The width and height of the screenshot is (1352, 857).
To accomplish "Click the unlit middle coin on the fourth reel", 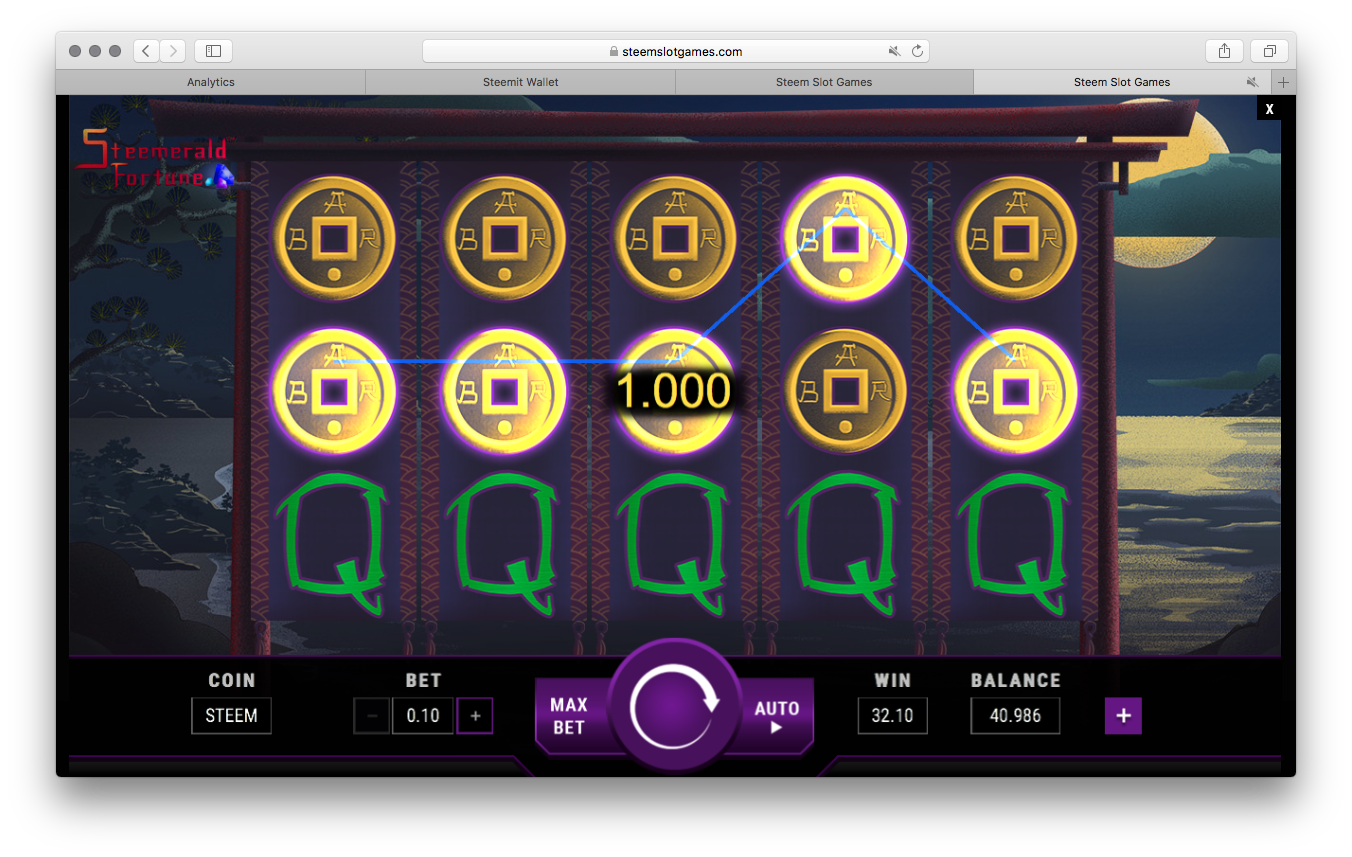I will click(x=845, y=392).
